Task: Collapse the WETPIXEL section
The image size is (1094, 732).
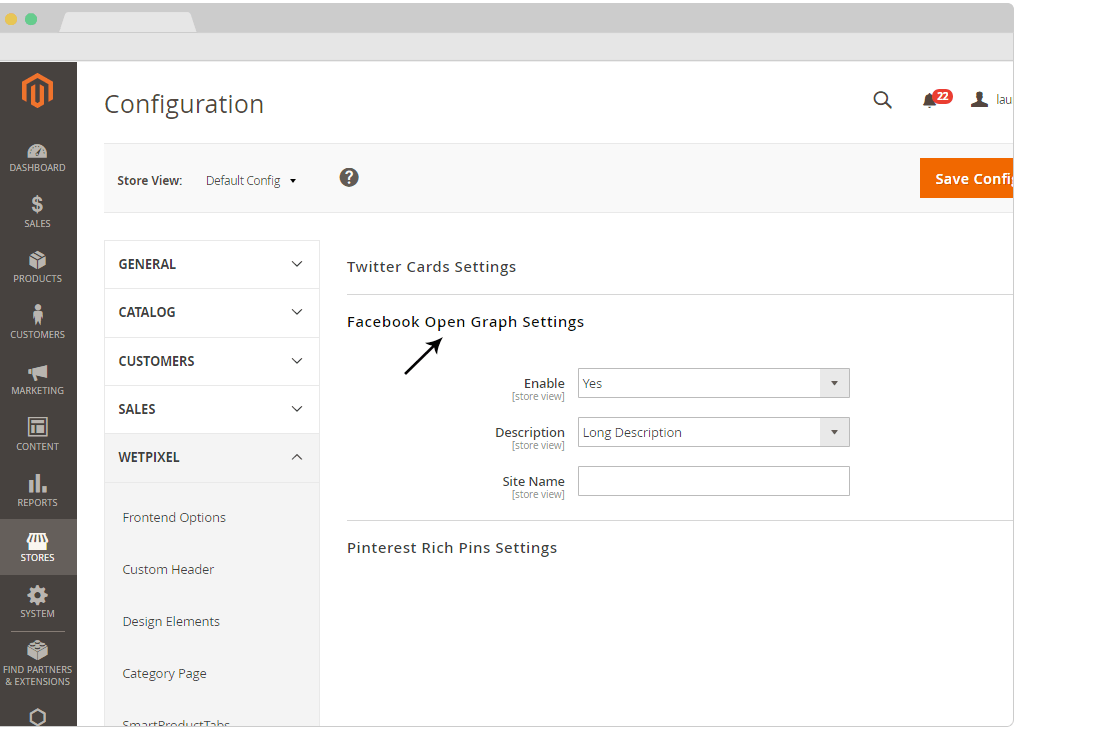Action: 211,458
